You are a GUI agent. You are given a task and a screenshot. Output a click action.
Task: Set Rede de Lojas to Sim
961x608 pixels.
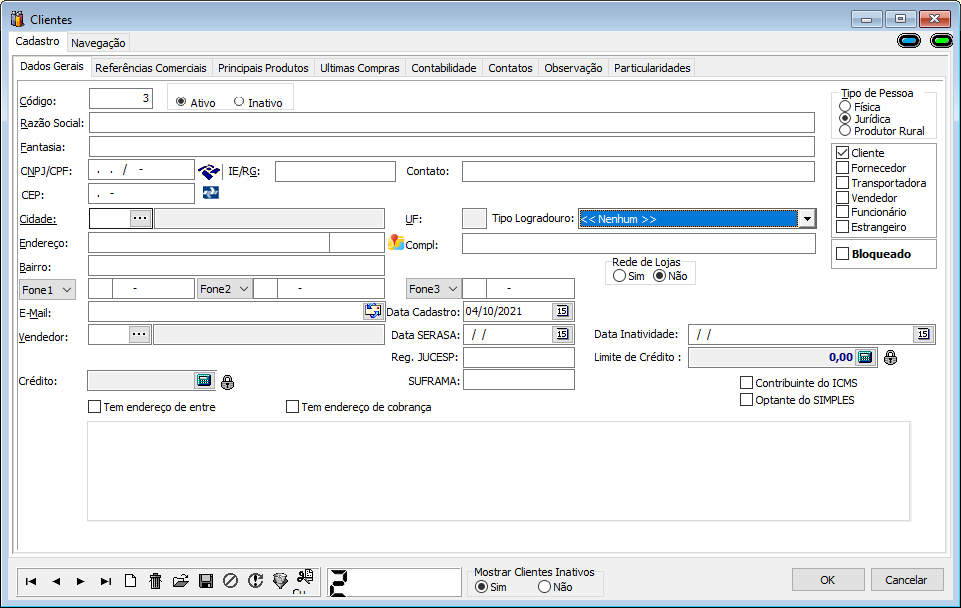[x=620, y=276]
